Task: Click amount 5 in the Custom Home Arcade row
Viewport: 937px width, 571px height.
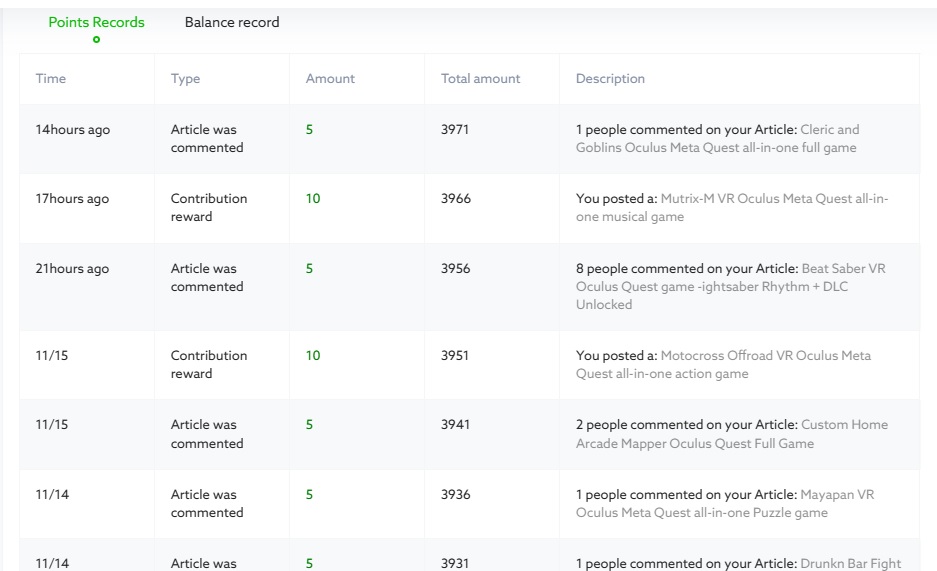Action: (310, 425)
